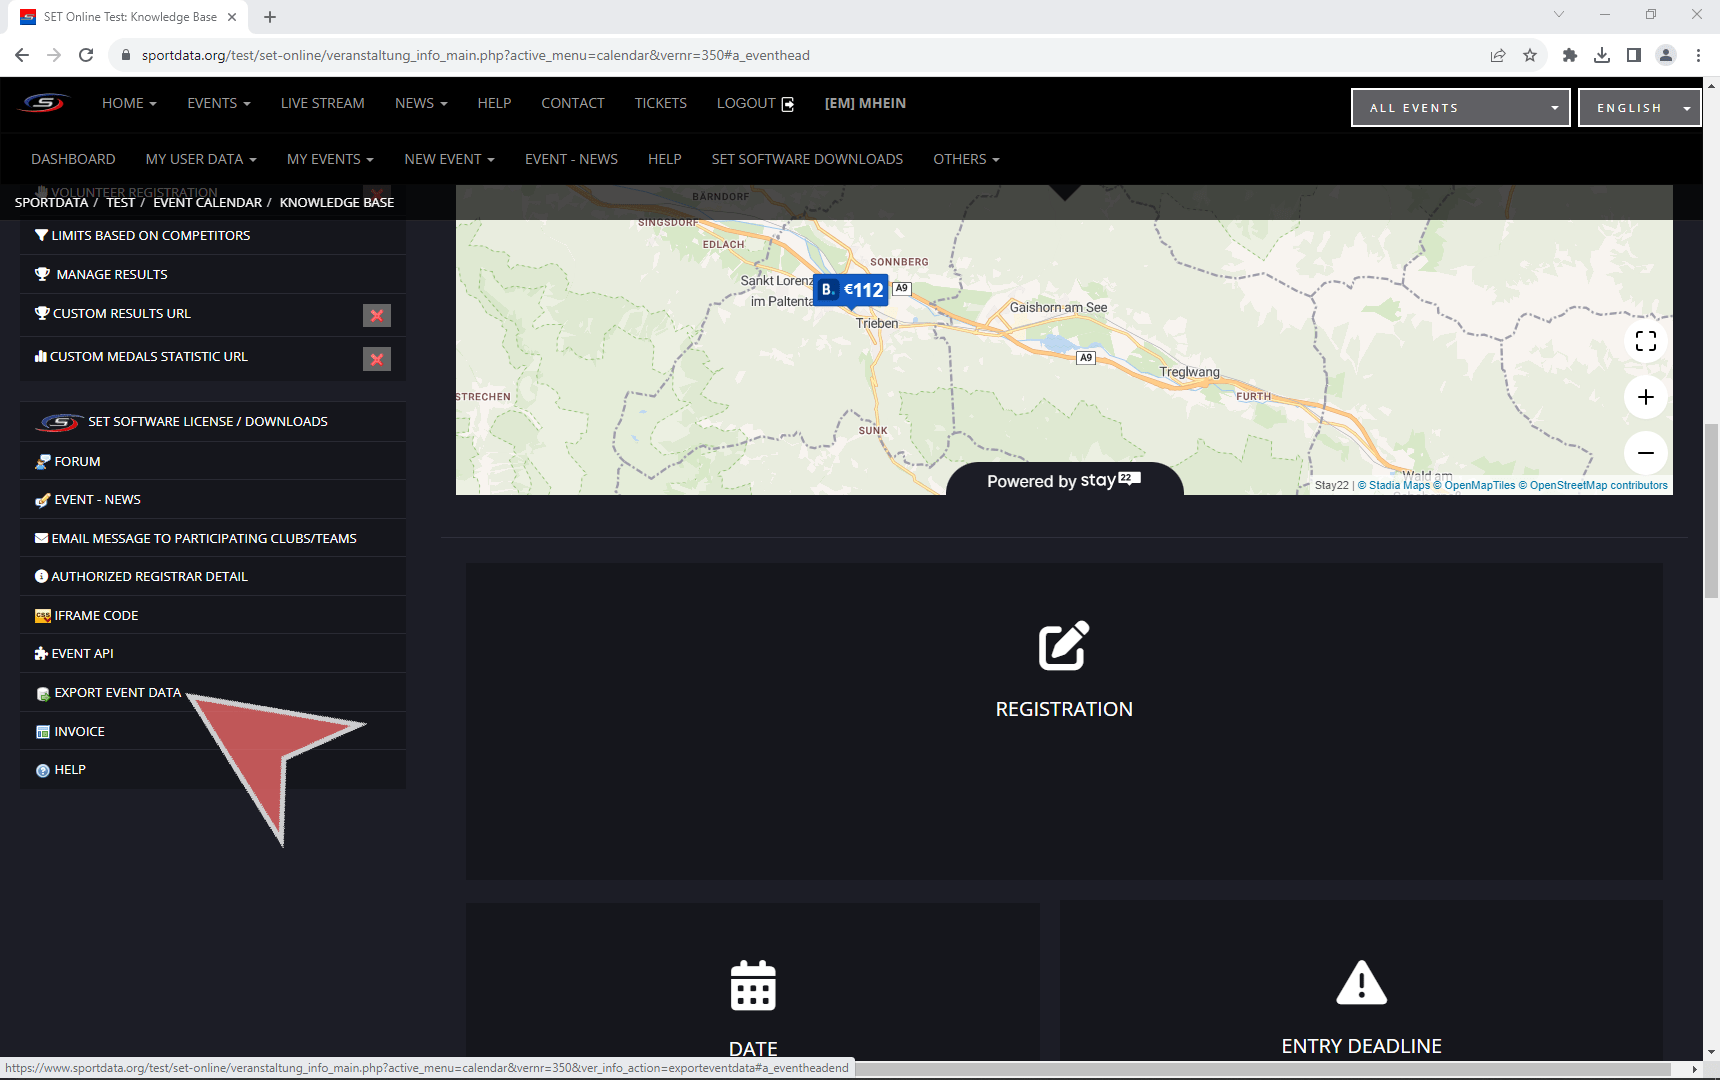This screenshot has height=1080, width=1720.
Task: Toggle red X beside Custom Medals Statistic URL
Action: (x=376, y=359)
